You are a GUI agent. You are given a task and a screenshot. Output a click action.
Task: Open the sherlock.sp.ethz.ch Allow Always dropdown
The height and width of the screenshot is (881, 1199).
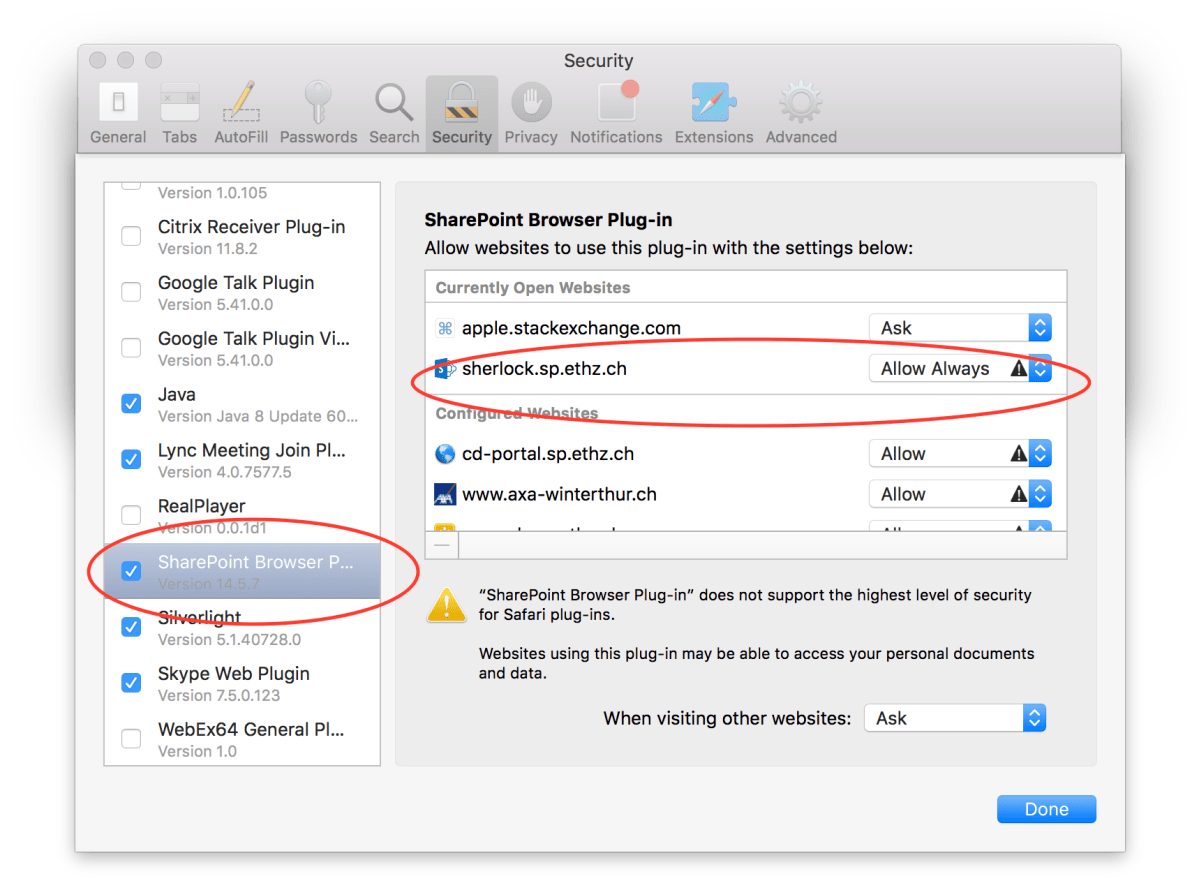960,369
